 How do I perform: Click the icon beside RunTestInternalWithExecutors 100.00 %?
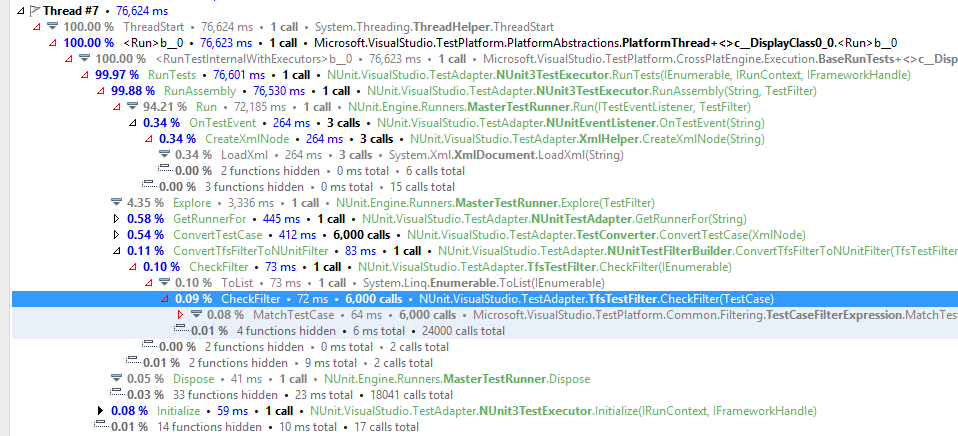tap(84, 59)
